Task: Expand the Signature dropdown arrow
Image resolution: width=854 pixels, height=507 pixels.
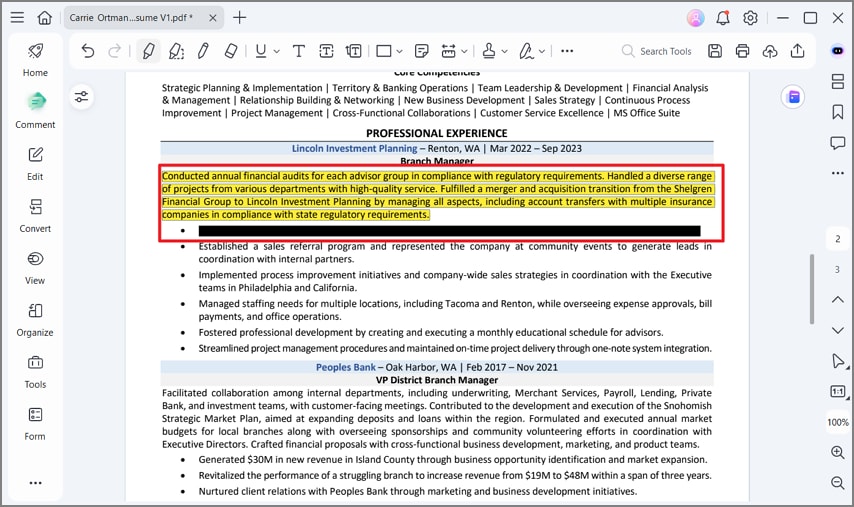Action: point(542,52)
